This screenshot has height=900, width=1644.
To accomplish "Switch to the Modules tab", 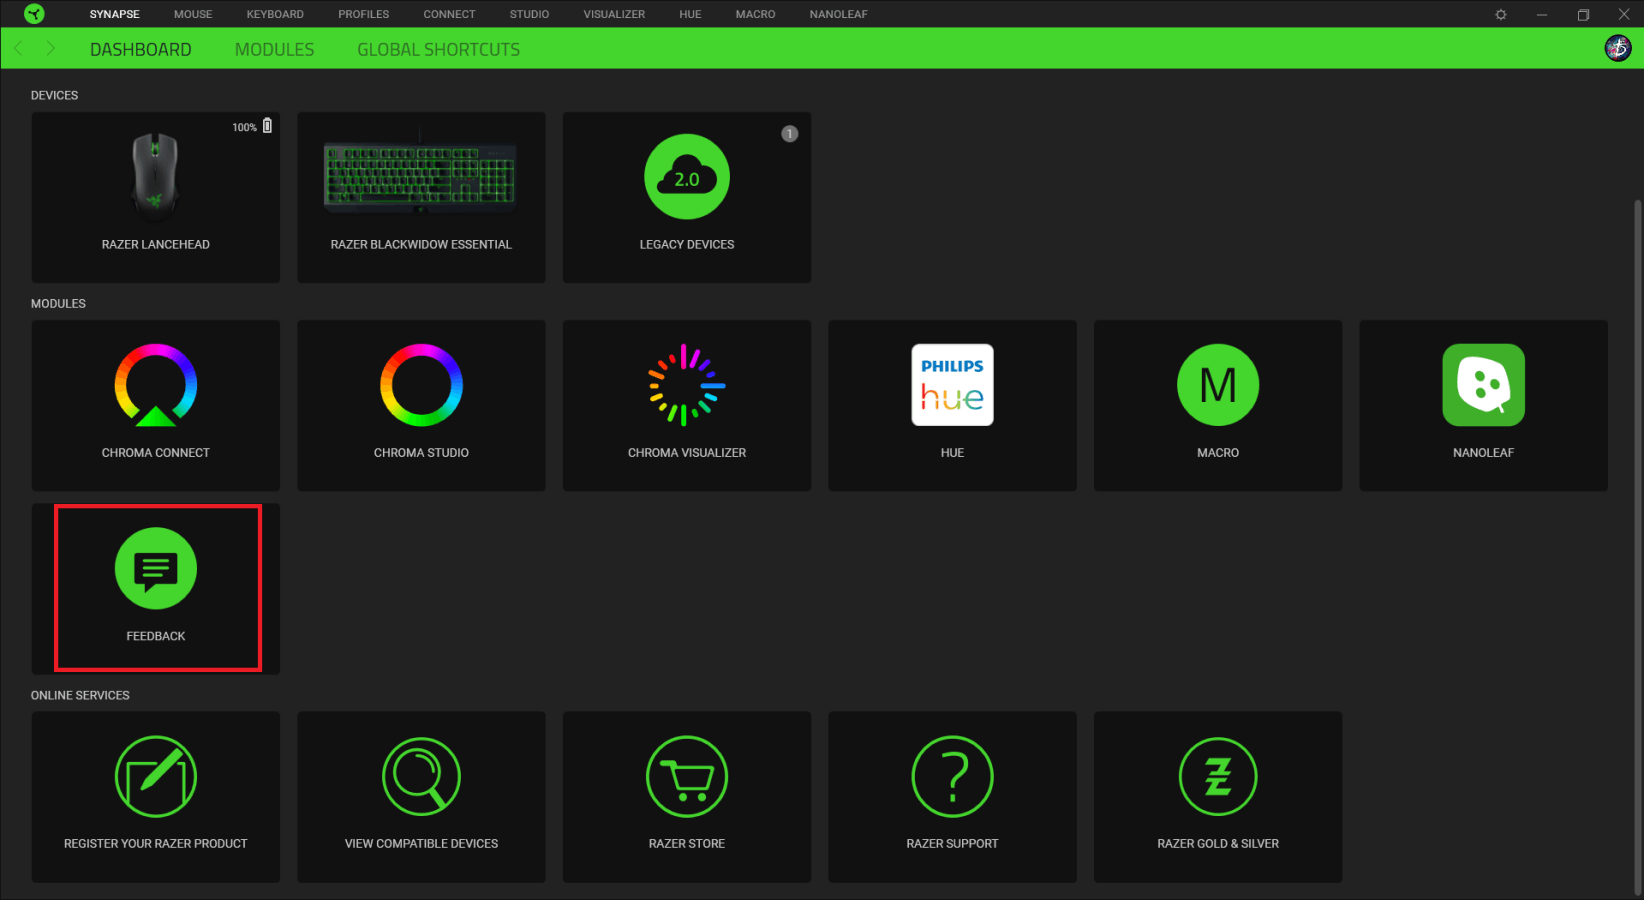I will tap(274, 50).
